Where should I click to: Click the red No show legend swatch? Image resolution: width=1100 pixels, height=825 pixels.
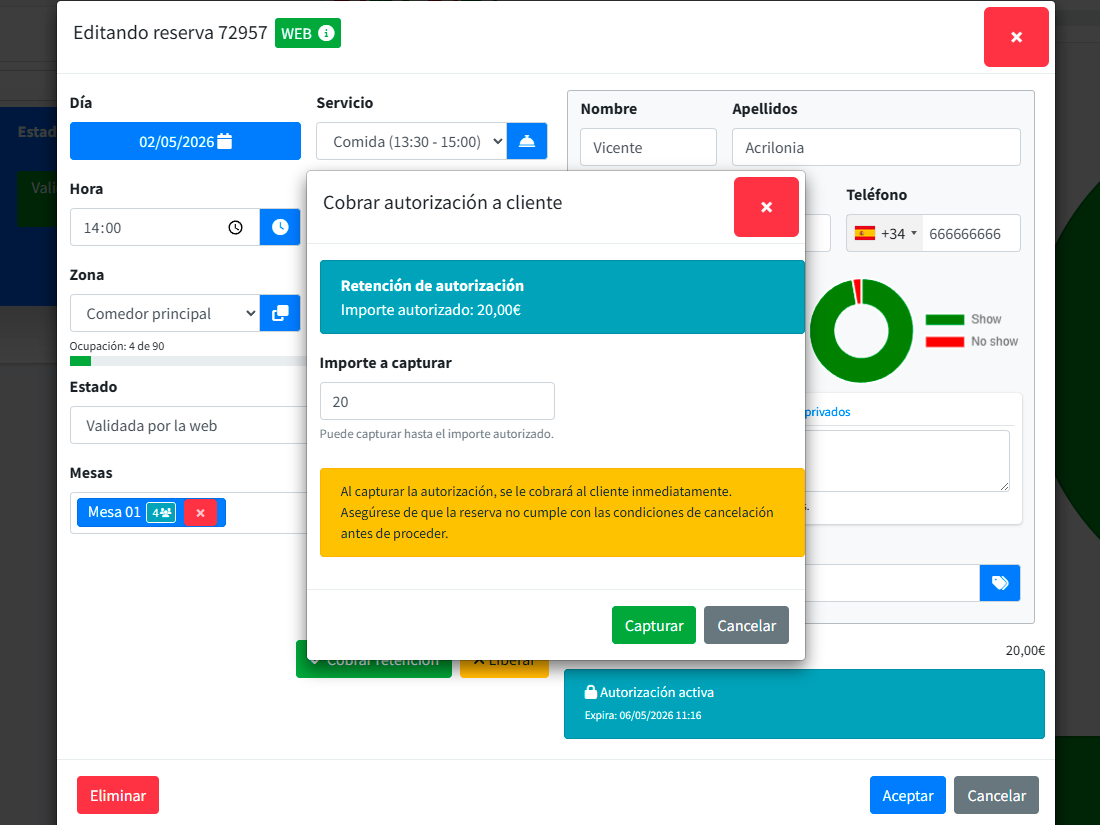944,342
